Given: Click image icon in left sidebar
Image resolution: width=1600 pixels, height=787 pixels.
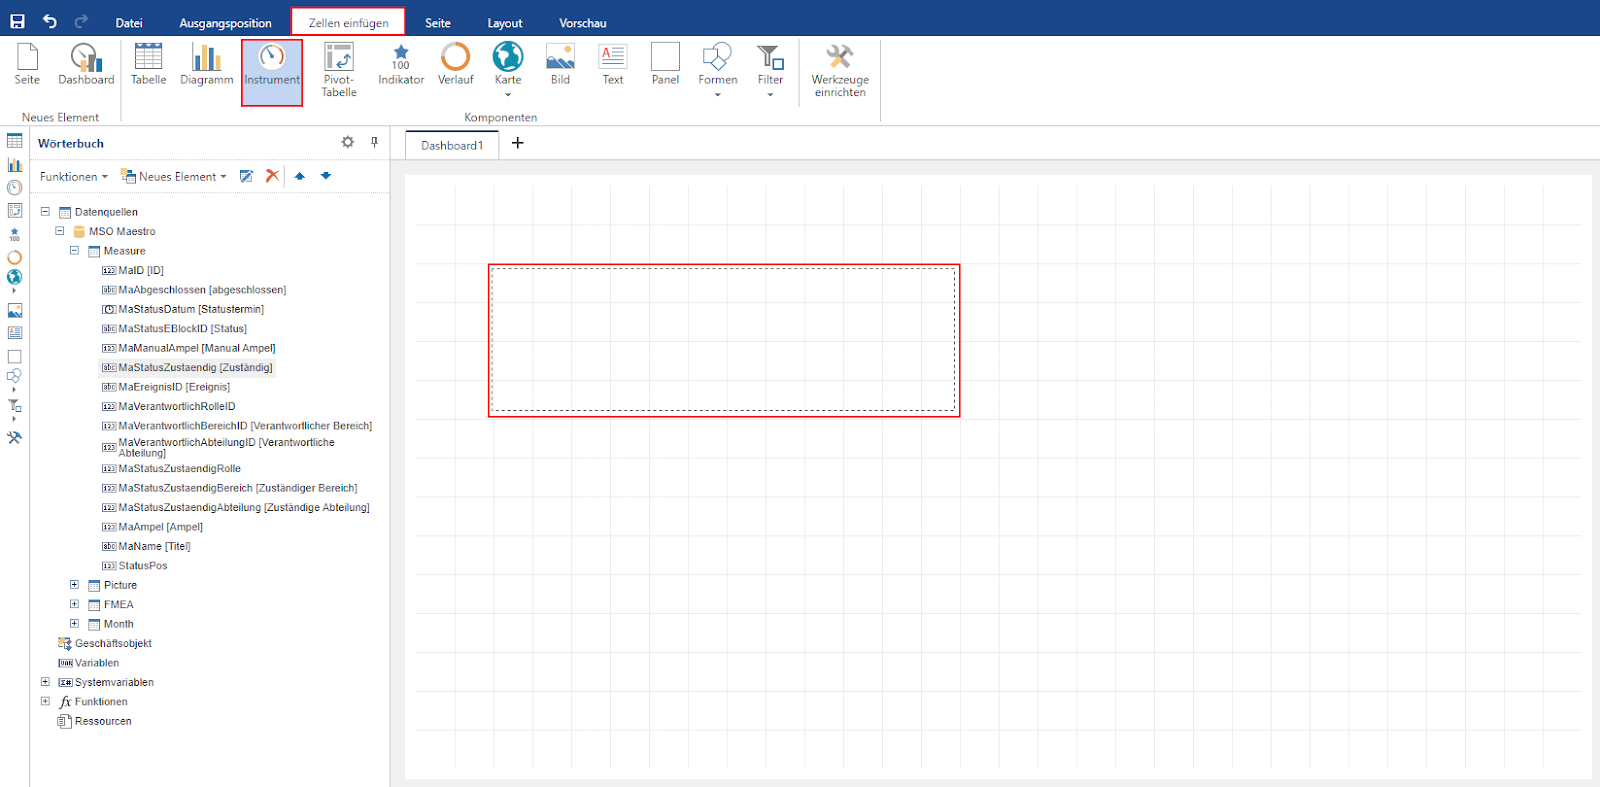Looking at the screenshot, I should [x=14, y=311].
